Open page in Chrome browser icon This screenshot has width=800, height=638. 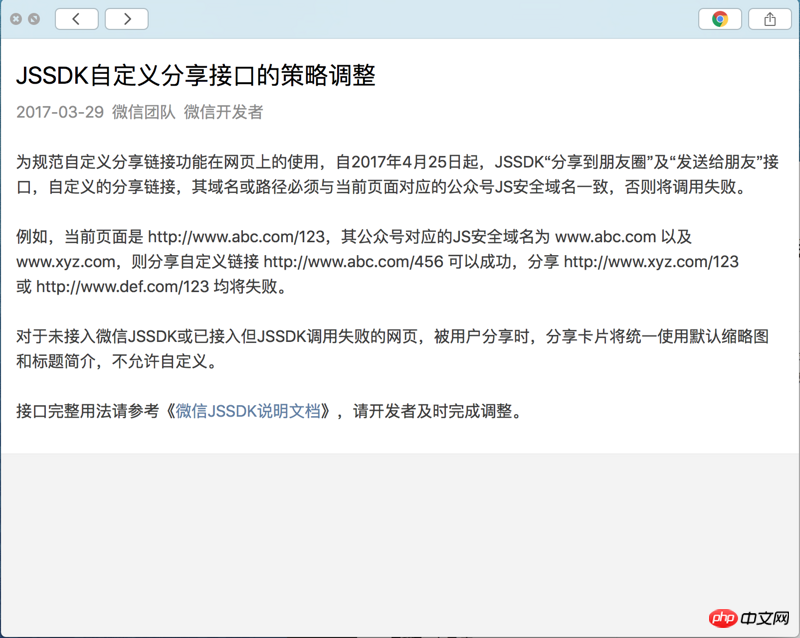point(720,19)
